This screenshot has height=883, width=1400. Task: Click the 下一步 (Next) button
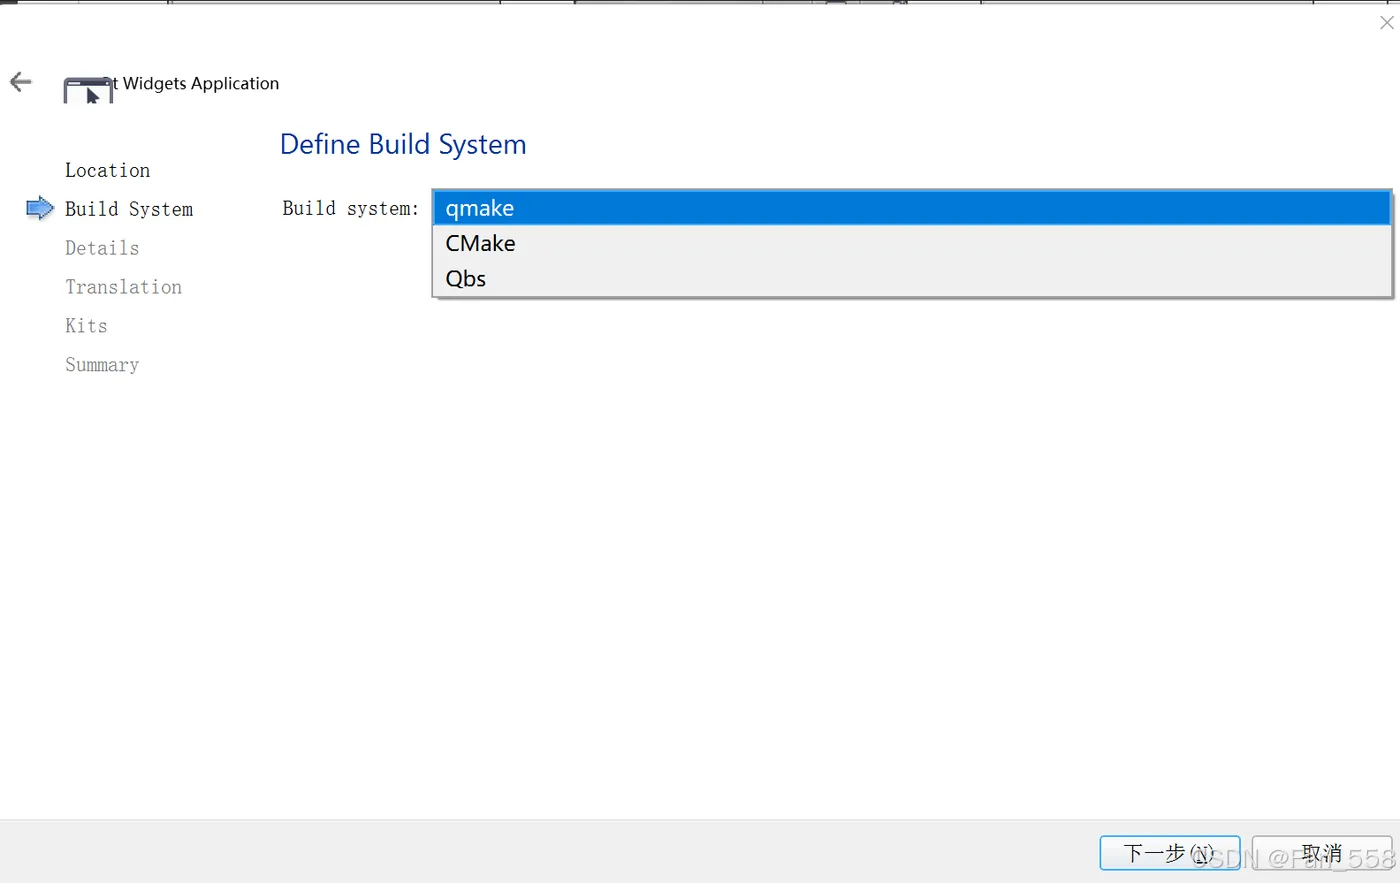click(1170, 853)
